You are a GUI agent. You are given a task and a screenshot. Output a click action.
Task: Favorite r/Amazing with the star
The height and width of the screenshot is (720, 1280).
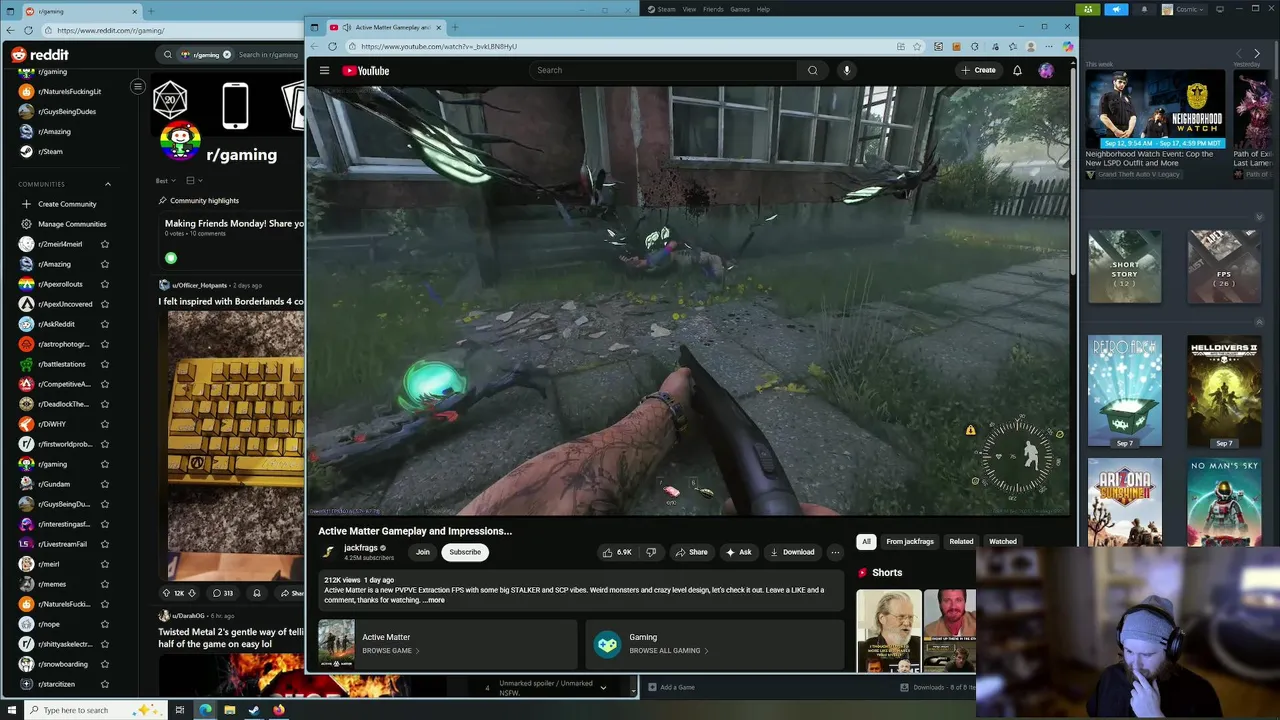coord(105,264)
